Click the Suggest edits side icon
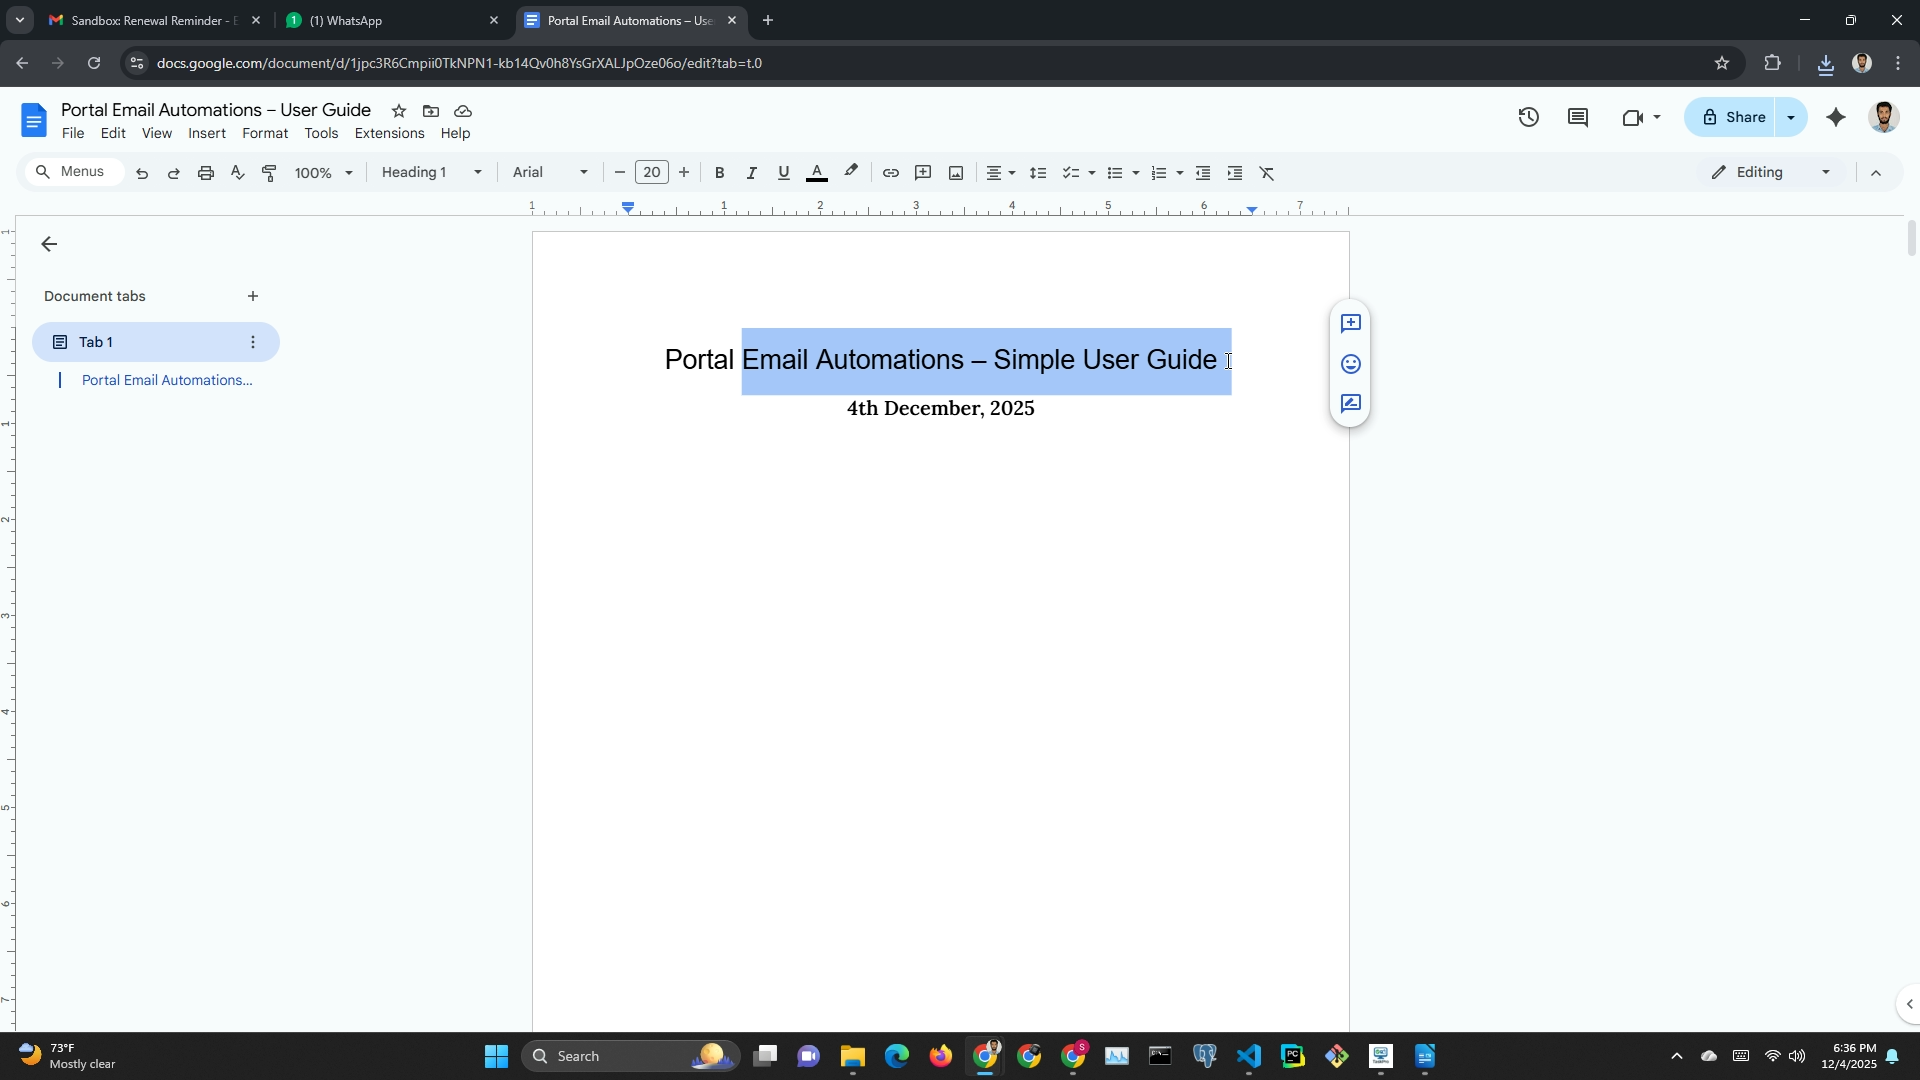This screenshot has height=1080, width=1920. tap(1351, 404)
